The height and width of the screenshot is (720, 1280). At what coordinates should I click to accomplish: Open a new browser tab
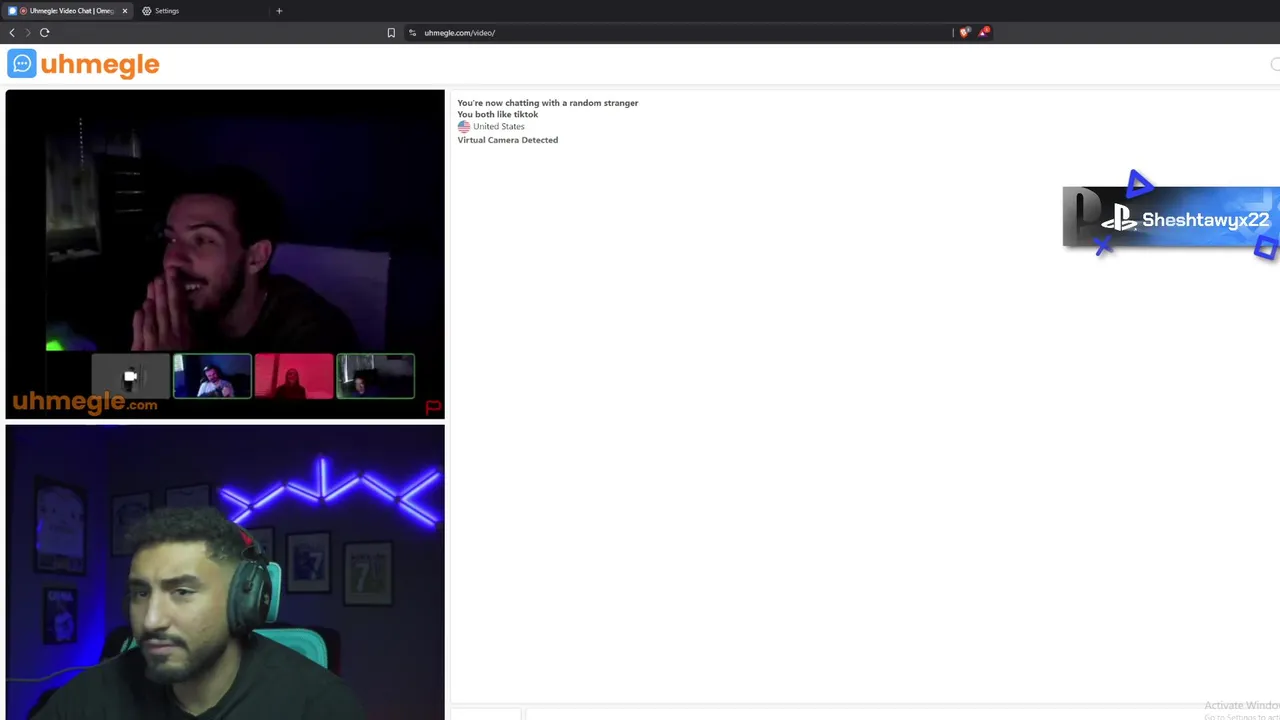tap(279, 11)
